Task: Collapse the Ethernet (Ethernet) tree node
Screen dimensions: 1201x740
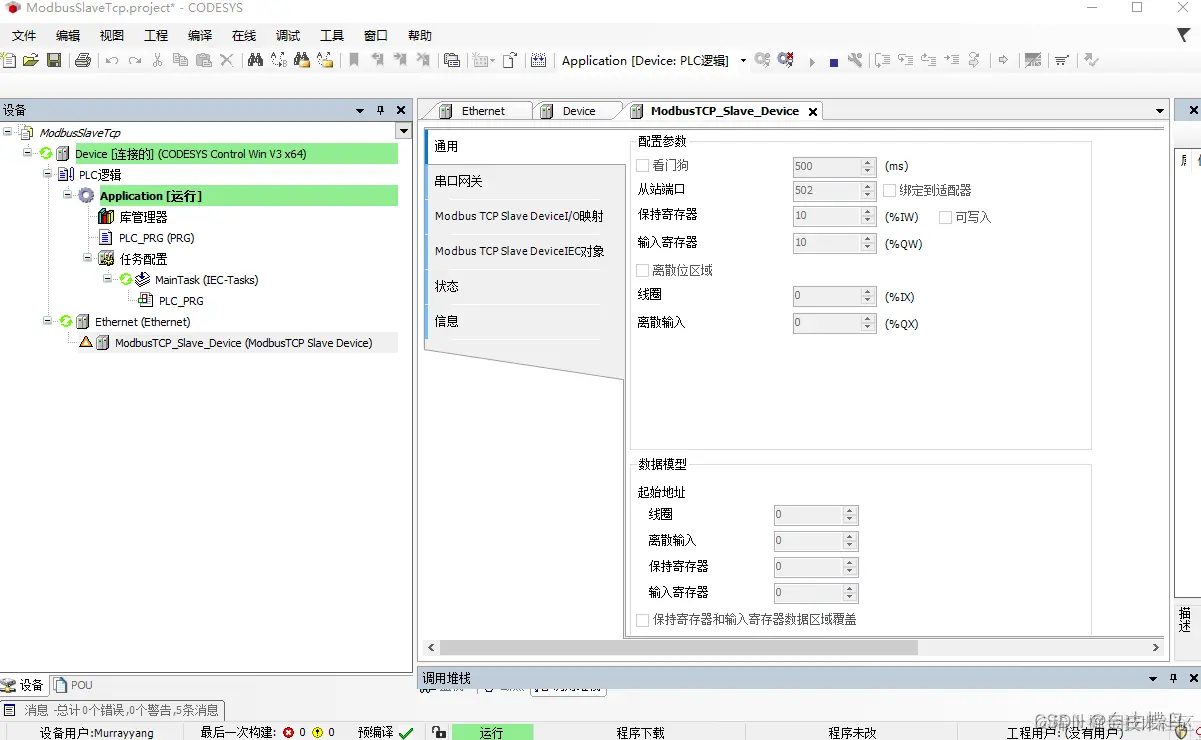Action: [48, 321]
